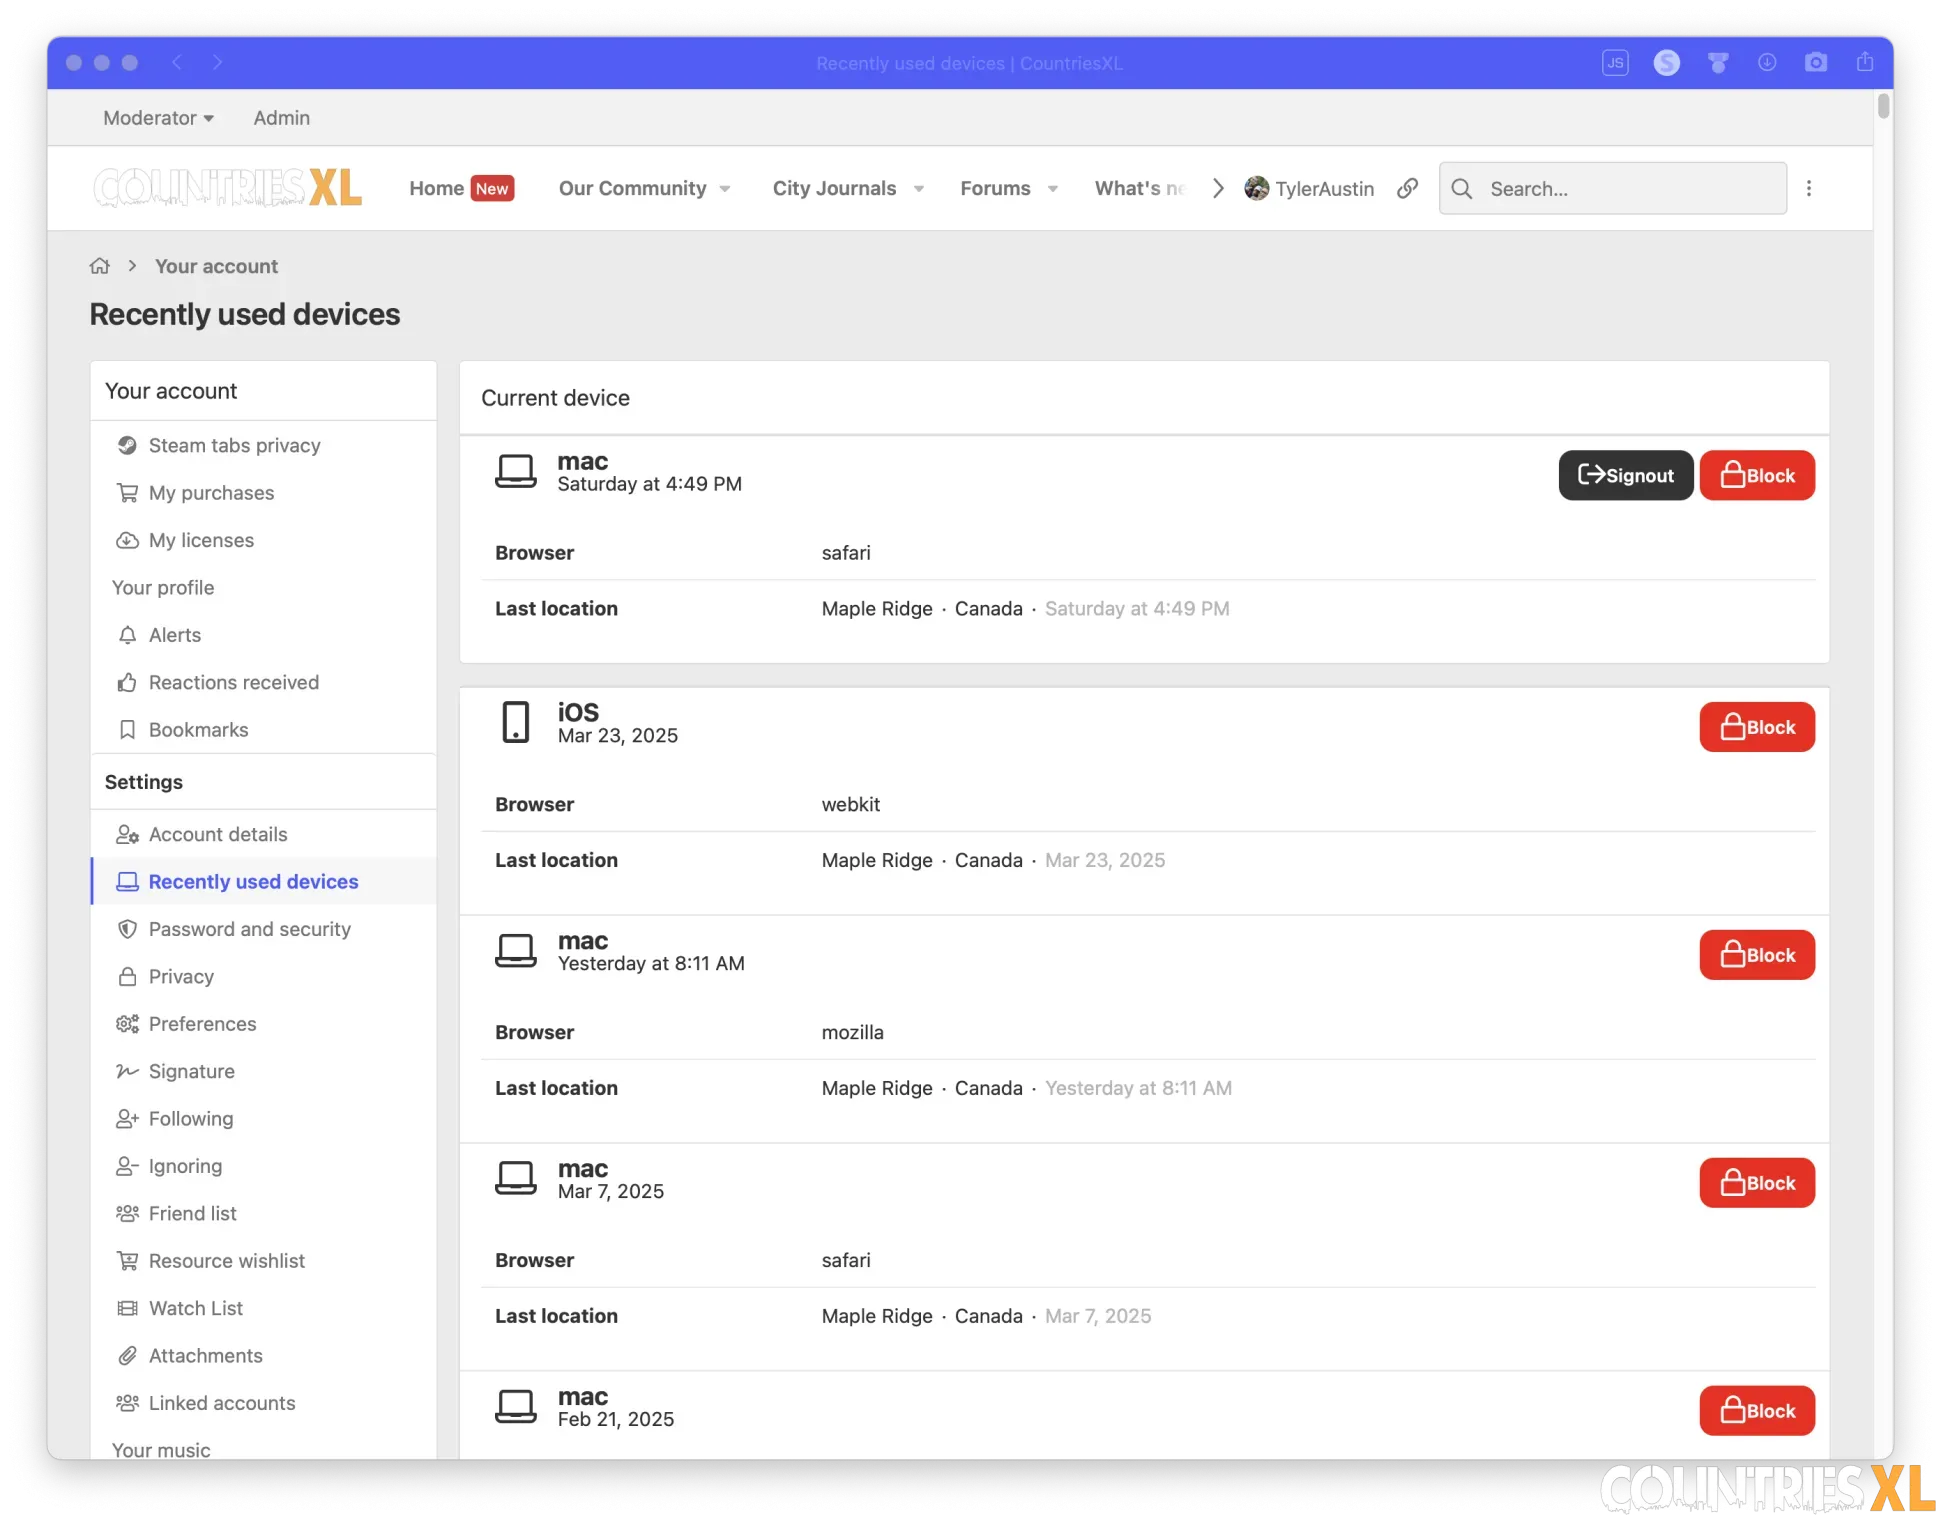Viewport: 1941px width, 1518px height.
Task: Click inside the Search field
Action: pyautogui.click(x=1612, y=188)
